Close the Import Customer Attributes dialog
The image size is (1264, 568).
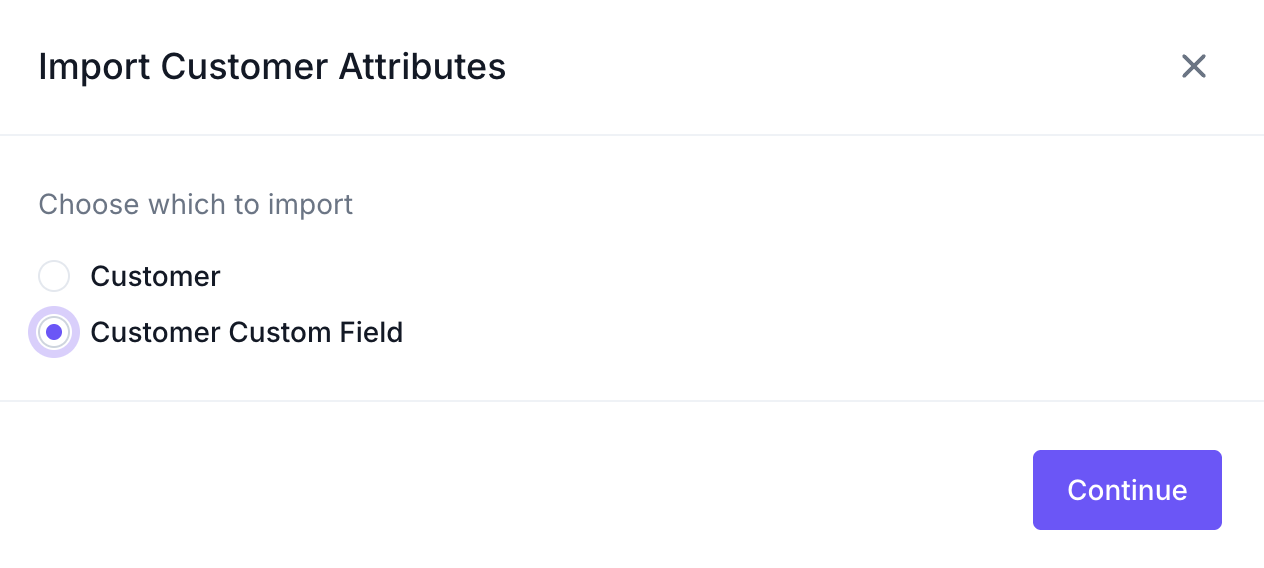point(1194,66)
